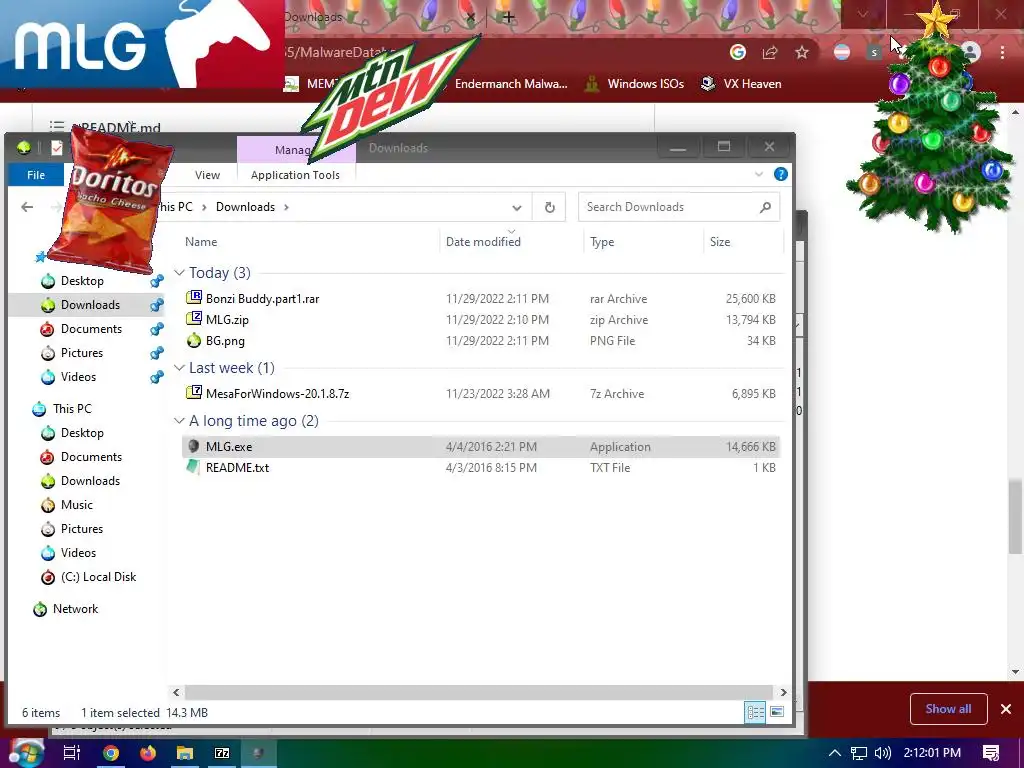1024x768 pixels.
Task: Open the Windows Start button
Action: [x=25, y=753]
